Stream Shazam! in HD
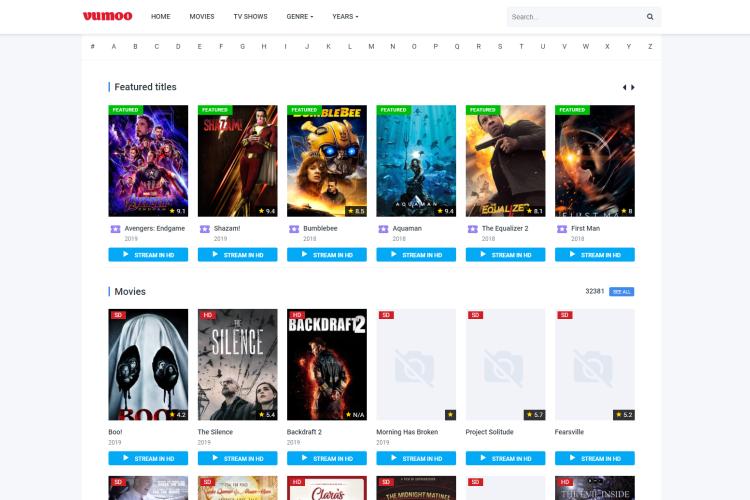 (x=238, y=255)
